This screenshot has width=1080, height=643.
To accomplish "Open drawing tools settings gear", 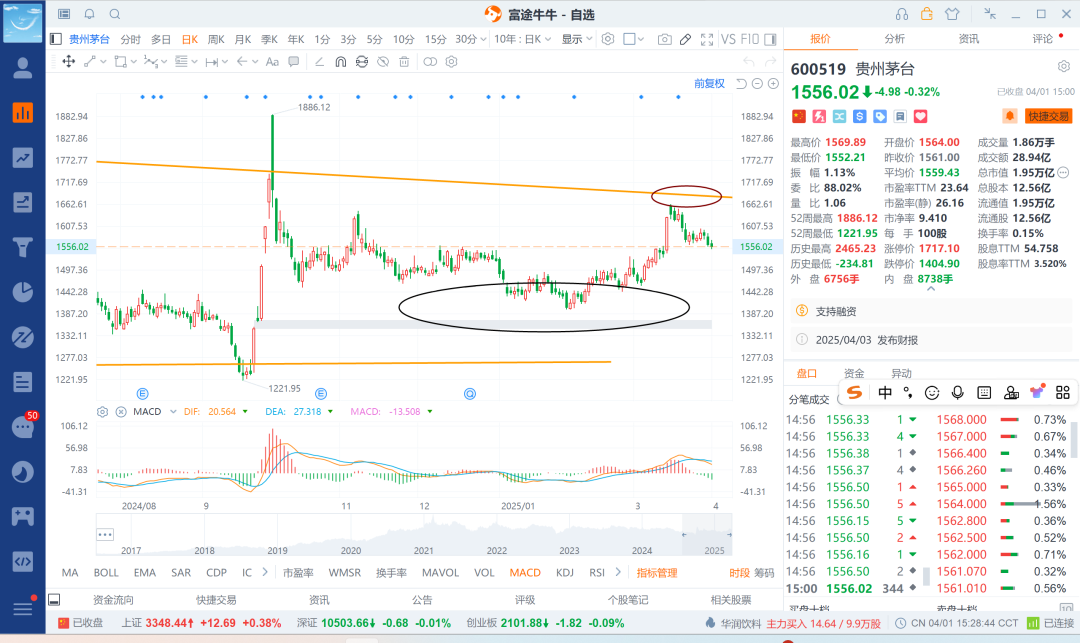I will [x=451, y=62].
